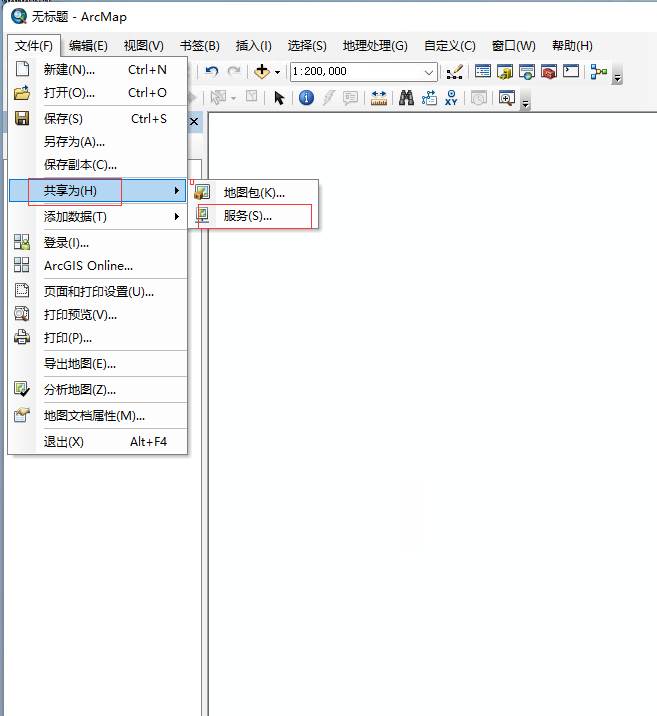The width and height of the screenshot is (657, 716).
Task: Open the Time Slider window icon
Action: [479, 98]
